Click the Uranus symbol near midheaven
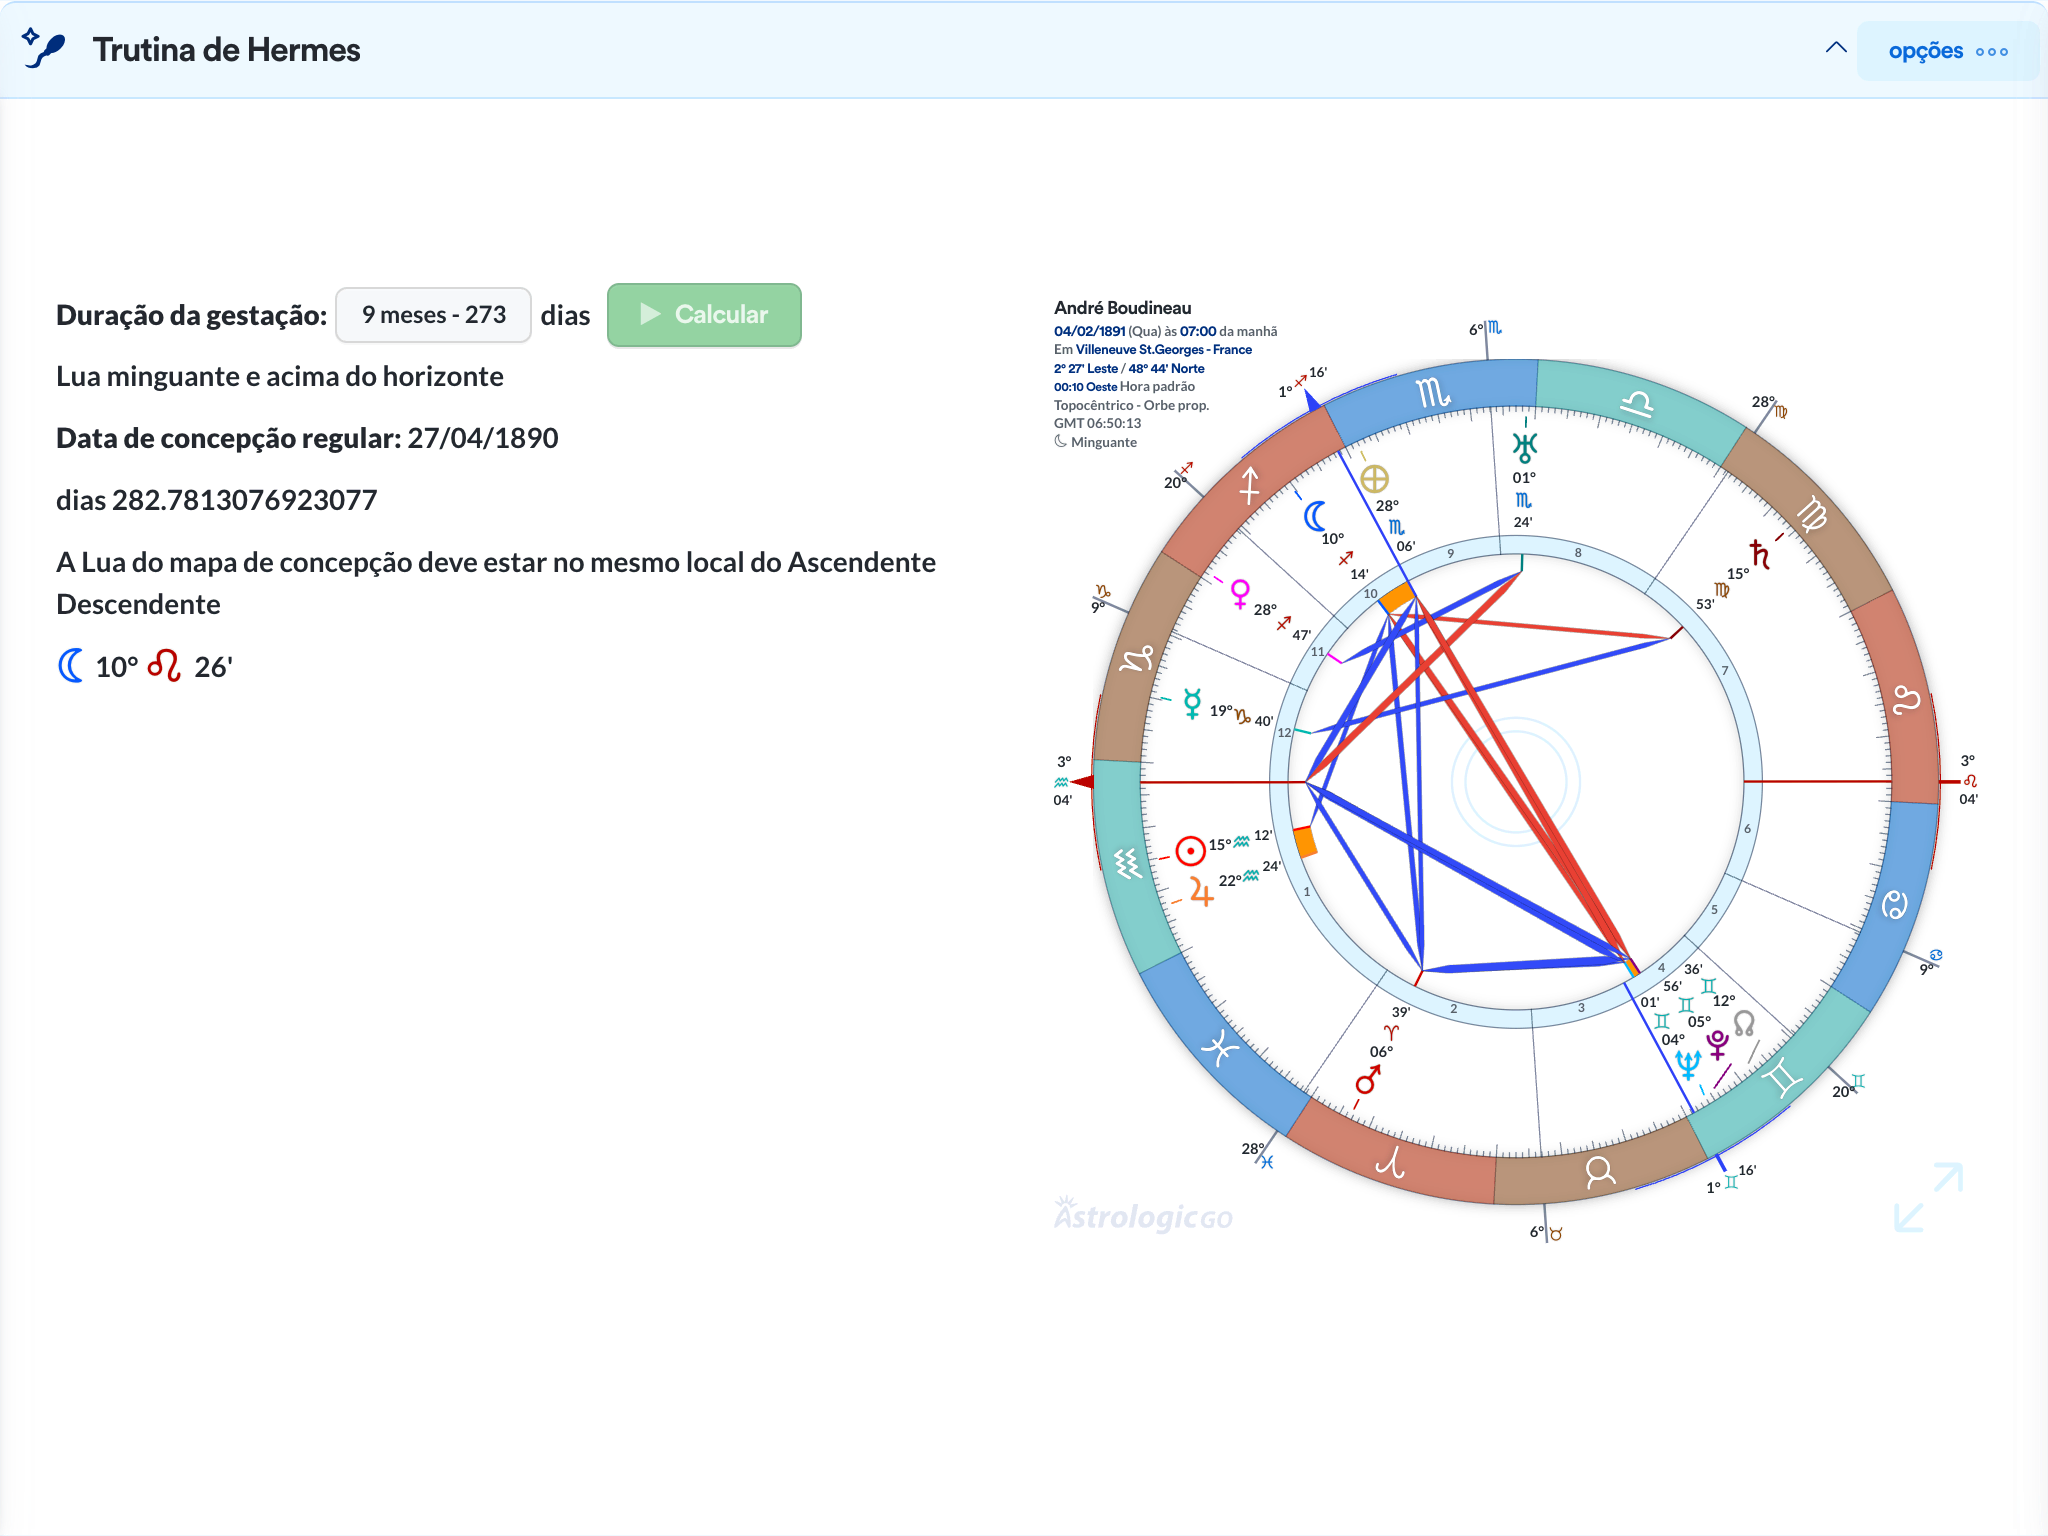The width and height of the screenshot is (2048, 1536). (1524, 447)
